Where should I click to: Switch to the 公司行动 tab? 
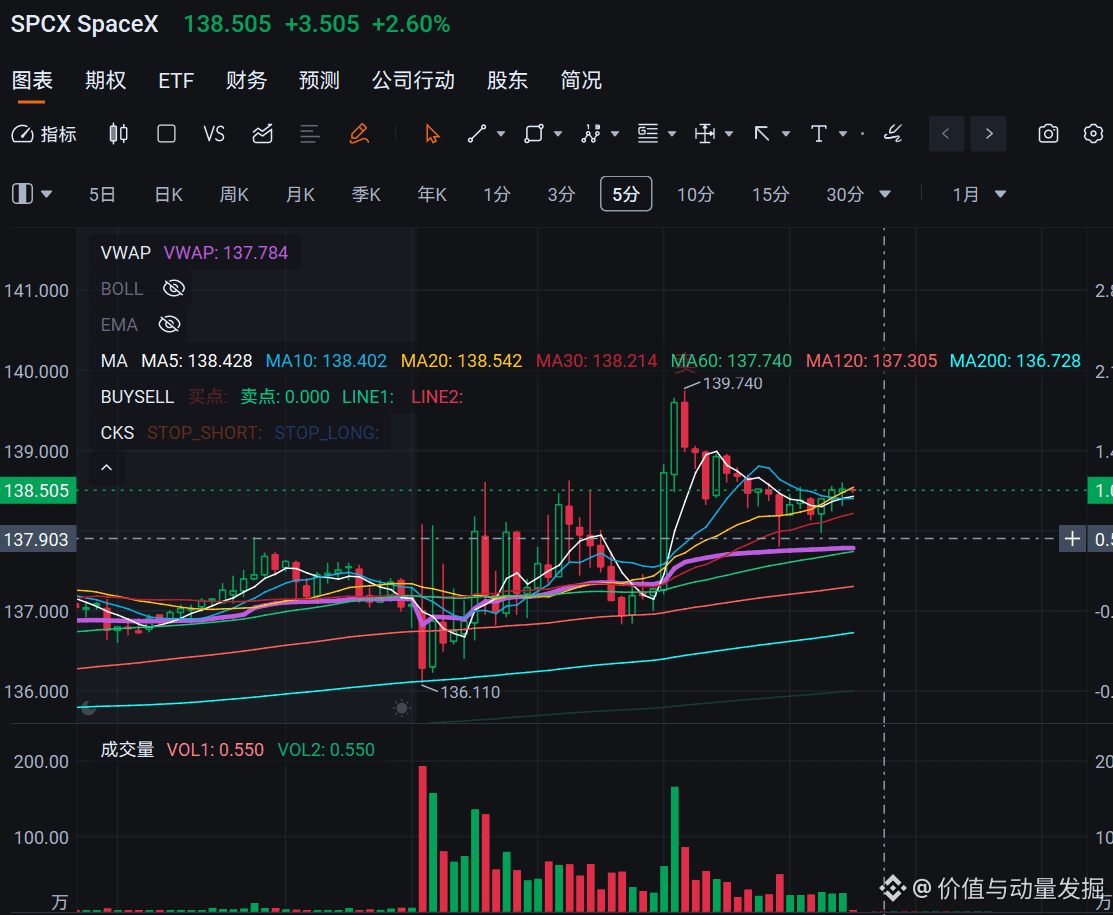(x=413, y=80)
